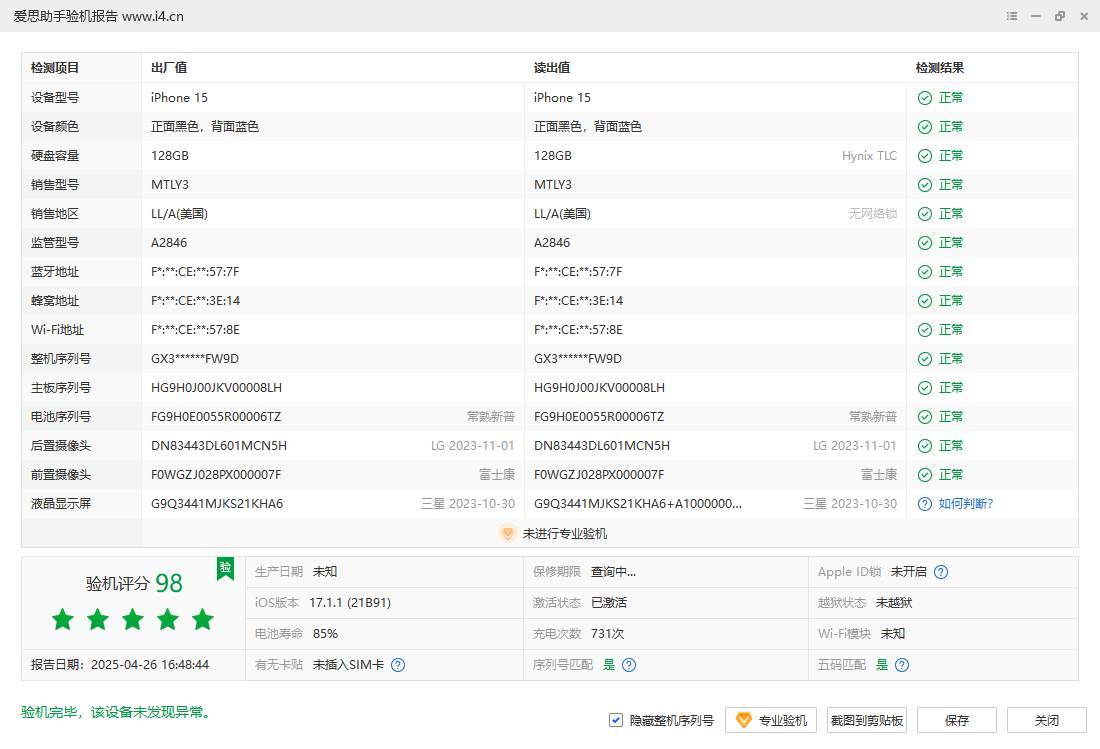Viewport: 1100px width, 749px height.
Task: Click the five-star rating display
Action: 133,620
